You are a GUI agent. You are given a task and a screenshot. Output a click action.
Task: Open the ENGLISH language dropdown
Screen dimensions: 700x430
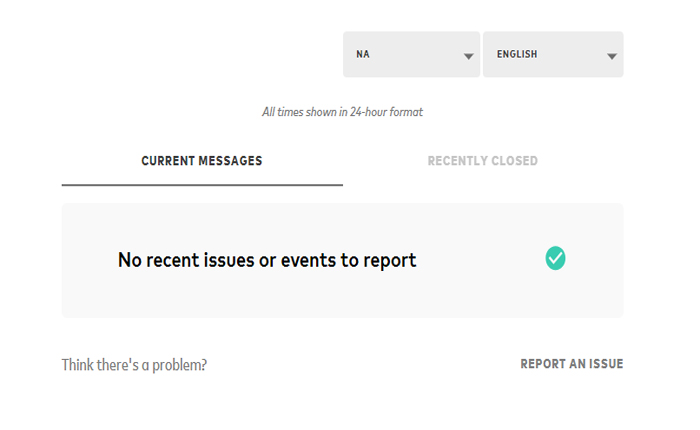pyautogui.click(x=552, y=54)
